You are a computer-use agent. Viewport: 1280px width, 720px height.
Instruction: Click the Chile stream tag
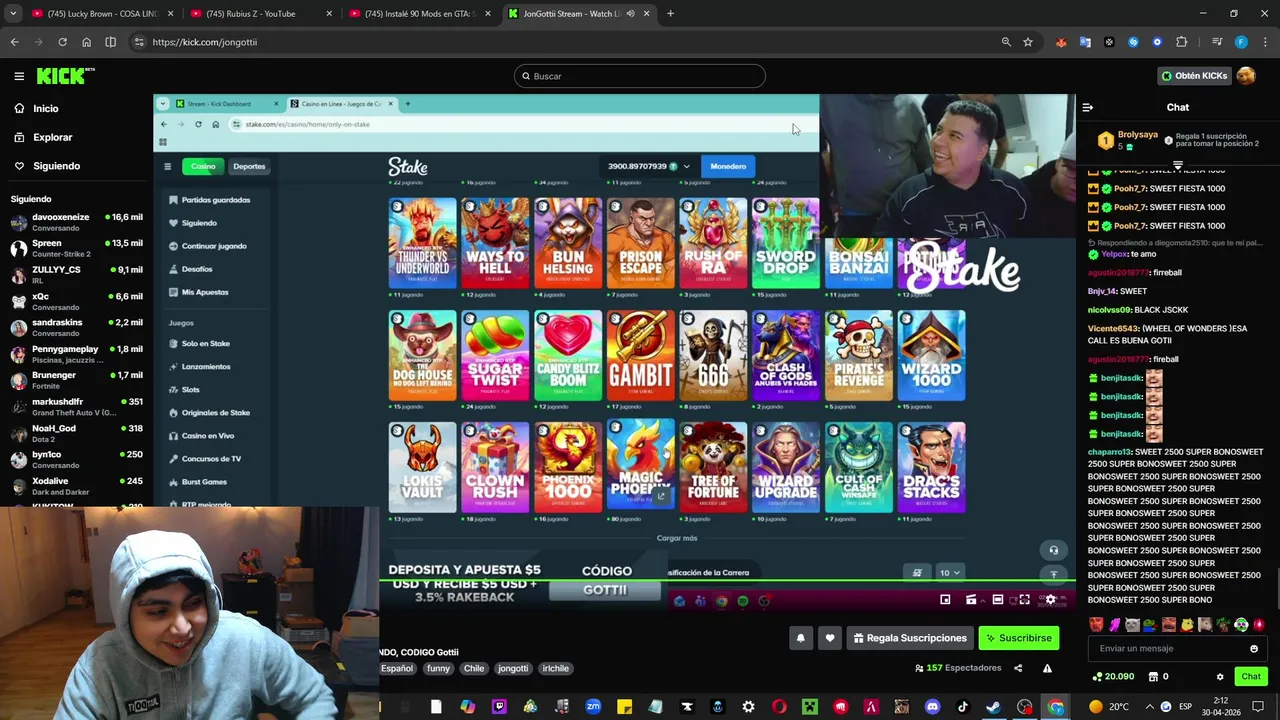[x=474, y=668]
